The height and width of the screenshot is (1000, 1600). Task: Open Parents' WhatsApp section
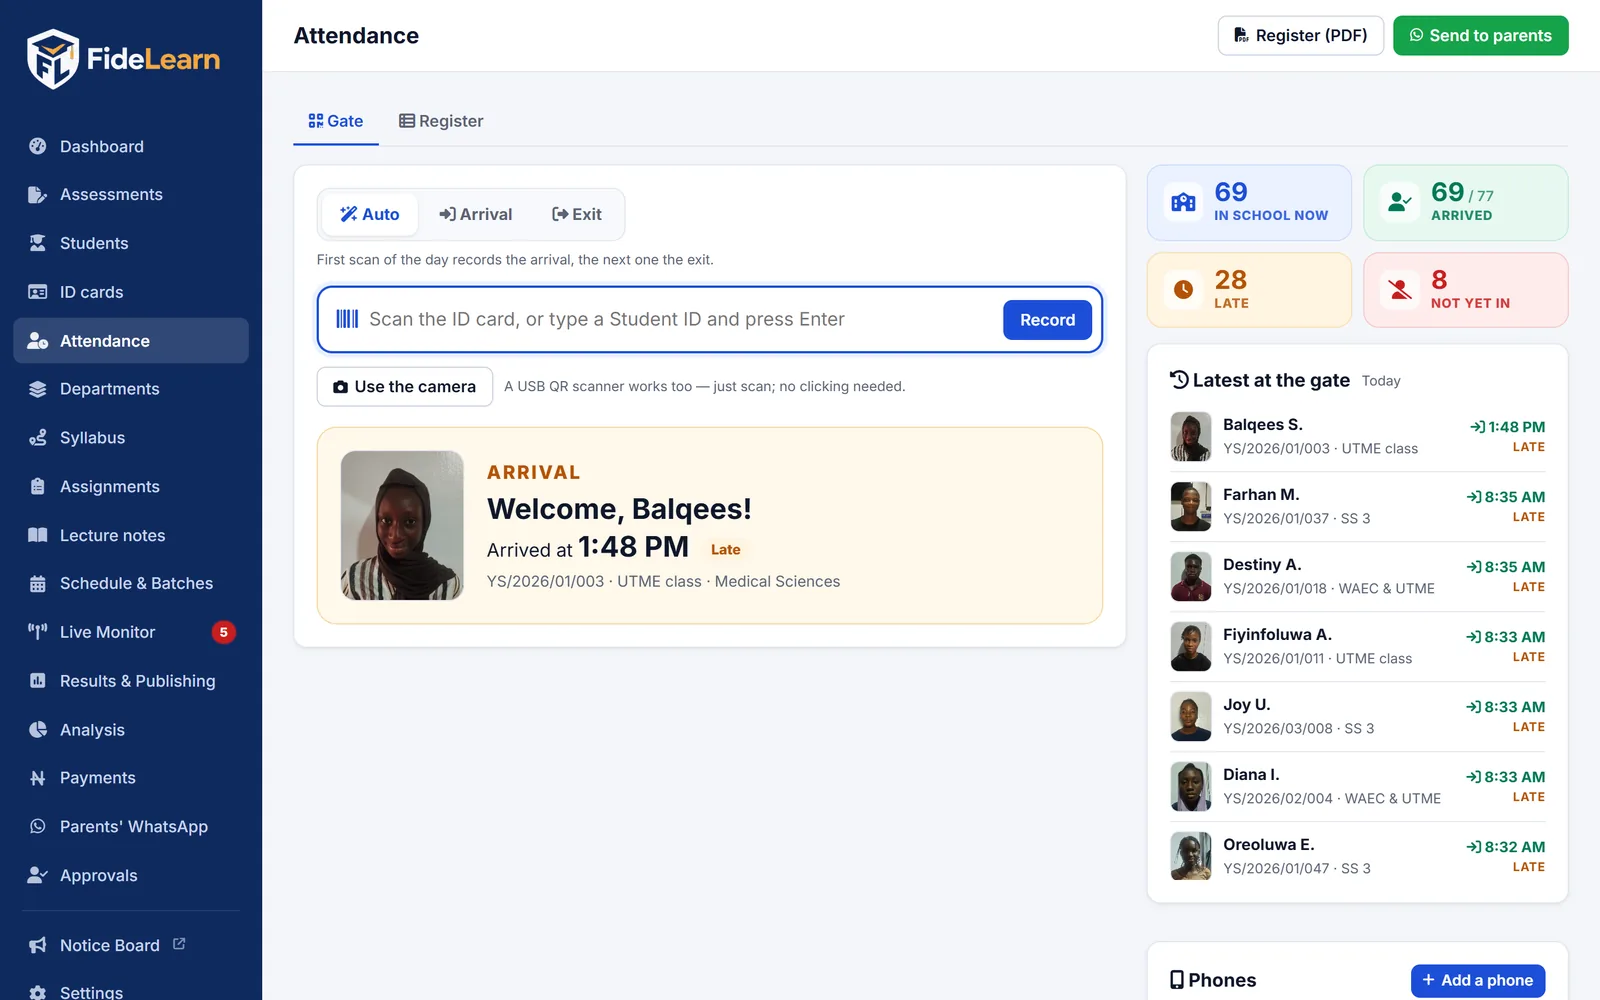coord(131,827)
